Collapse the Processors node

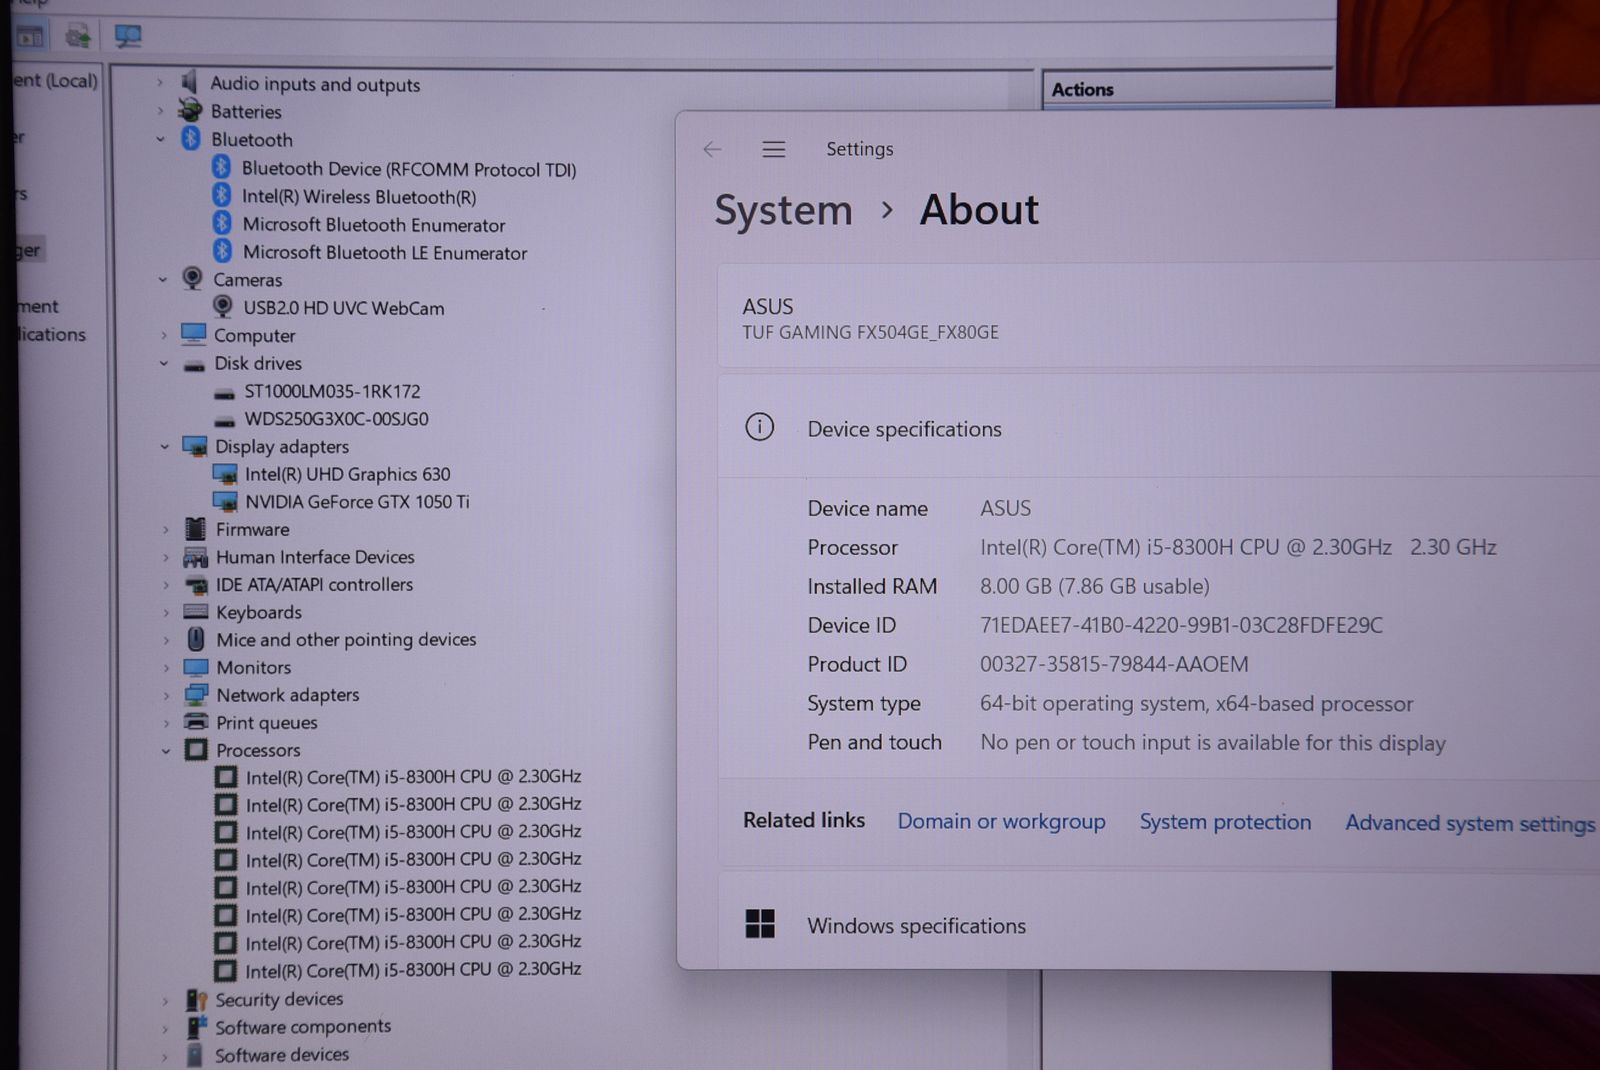(x=166, y=750)
